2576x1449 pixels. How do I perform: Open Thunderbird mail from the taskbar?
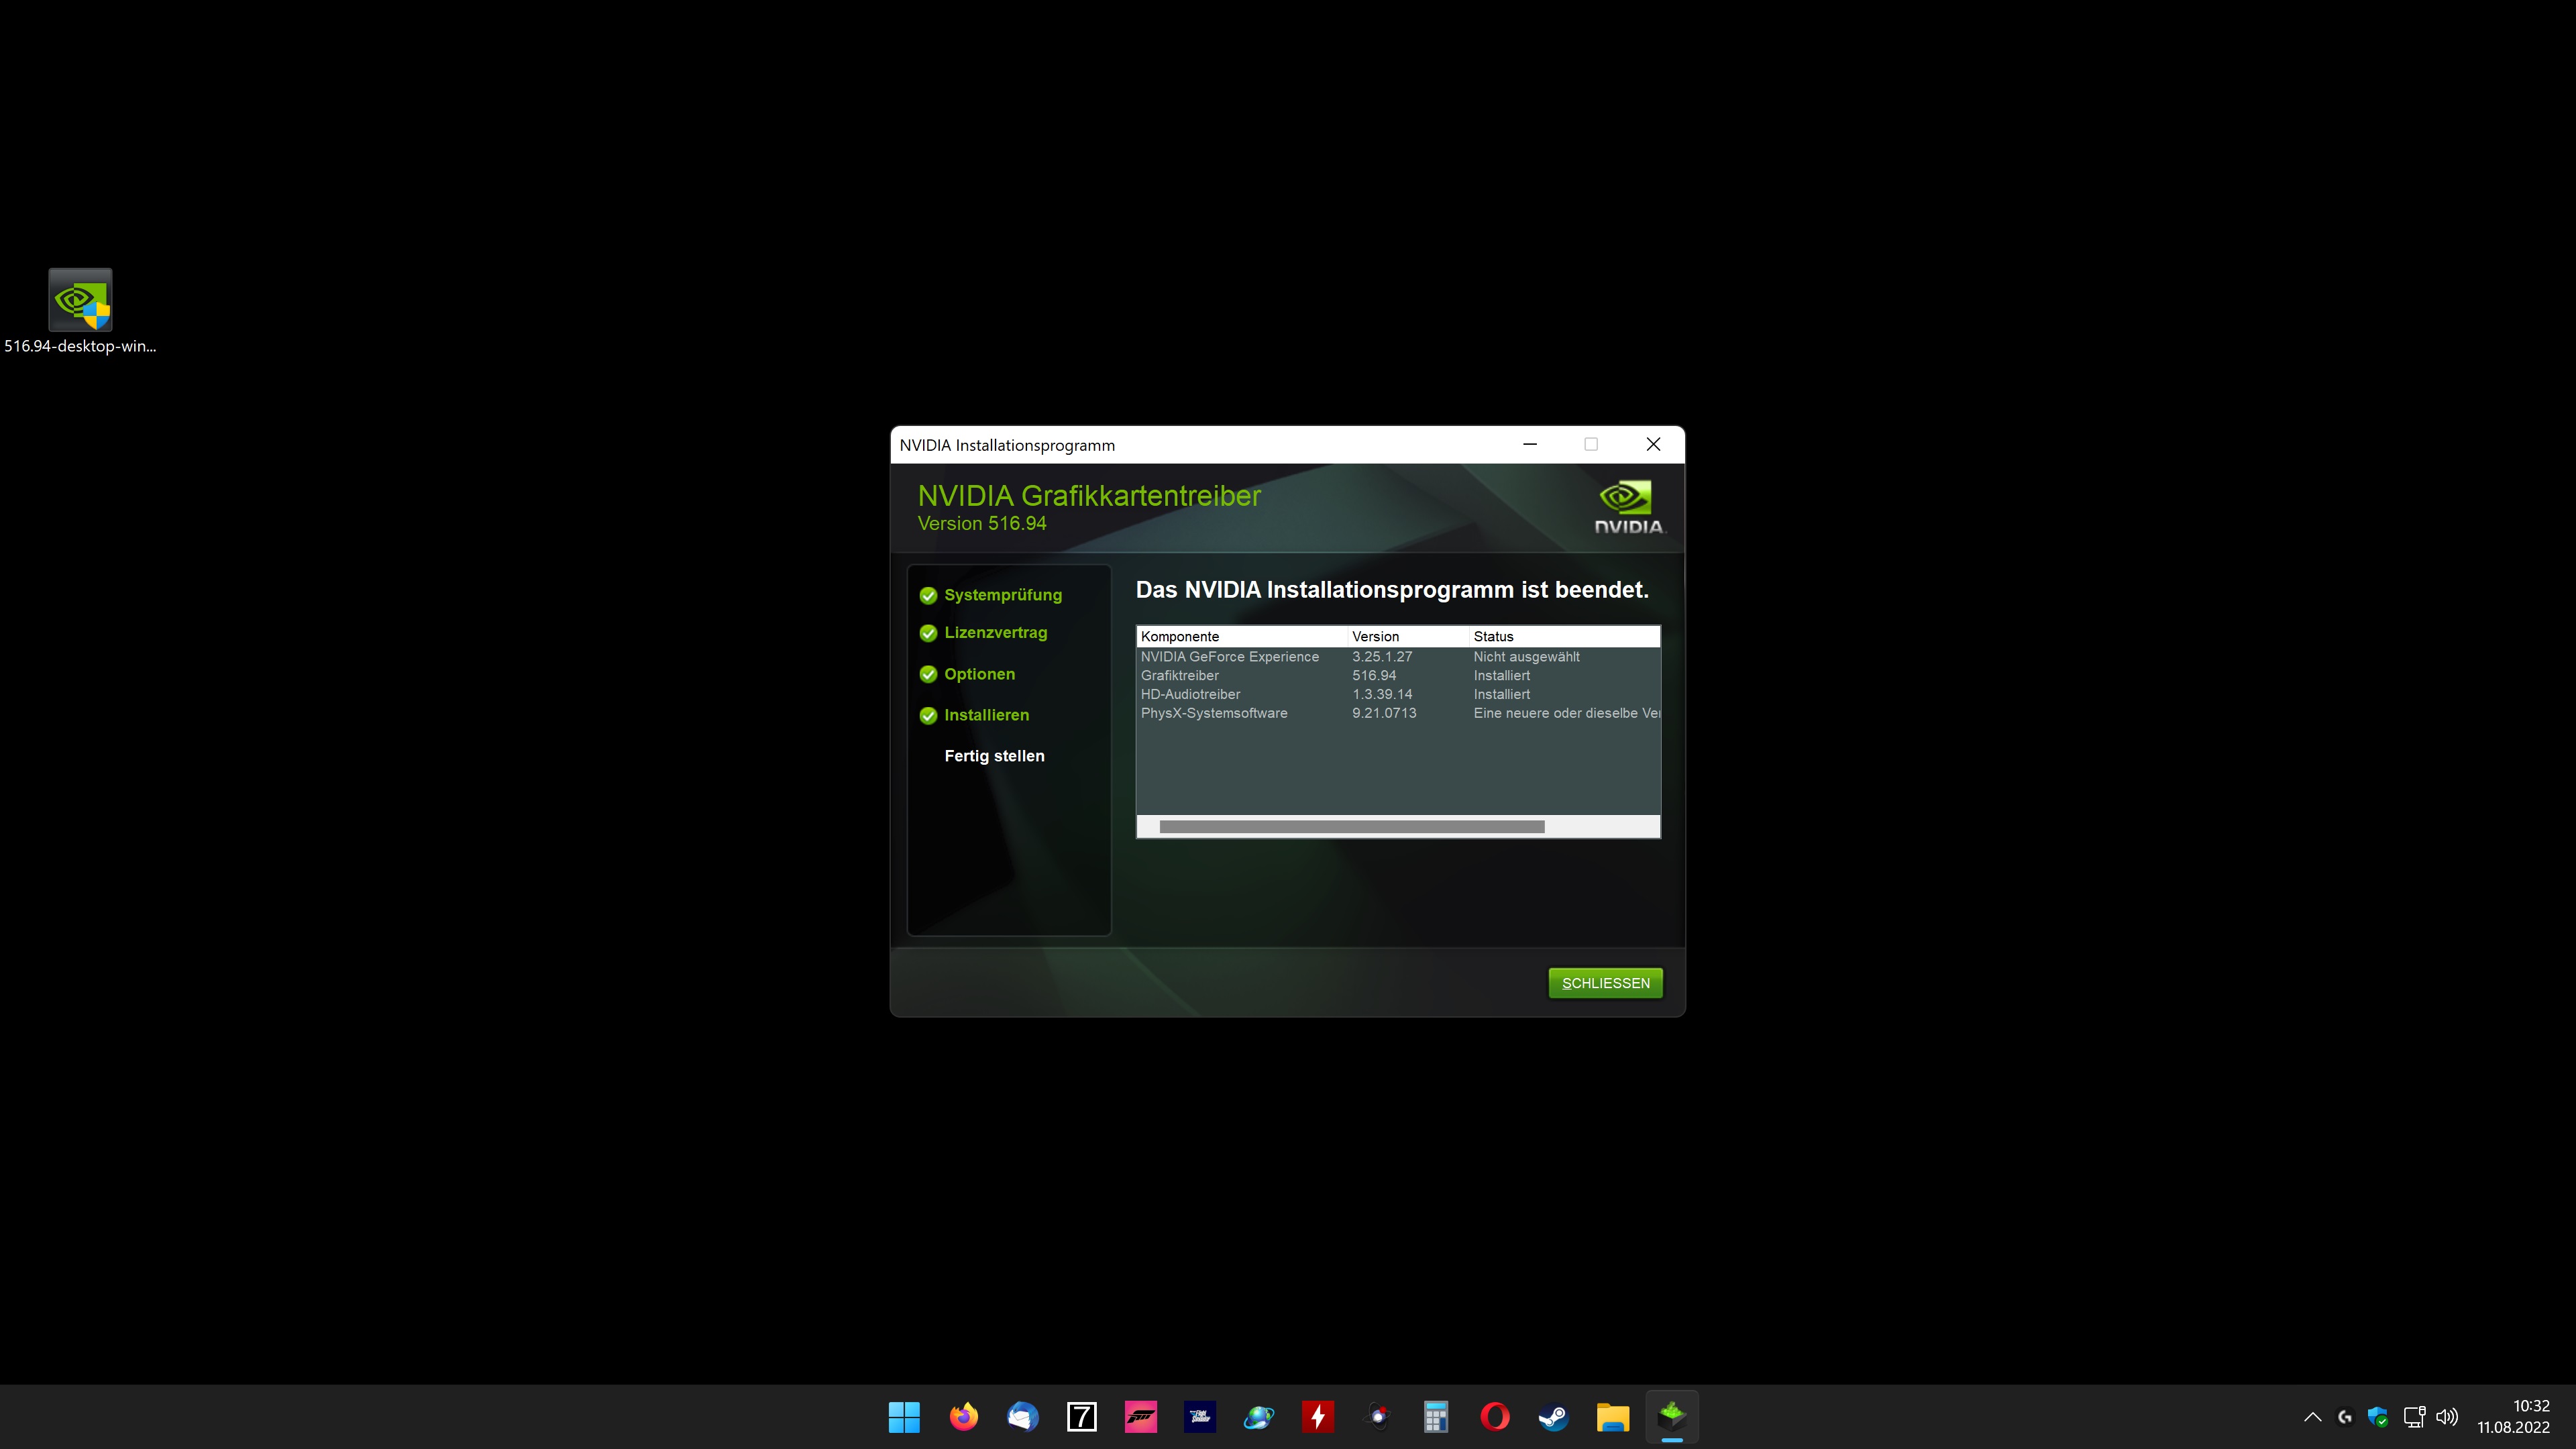pos(1022,1416)
